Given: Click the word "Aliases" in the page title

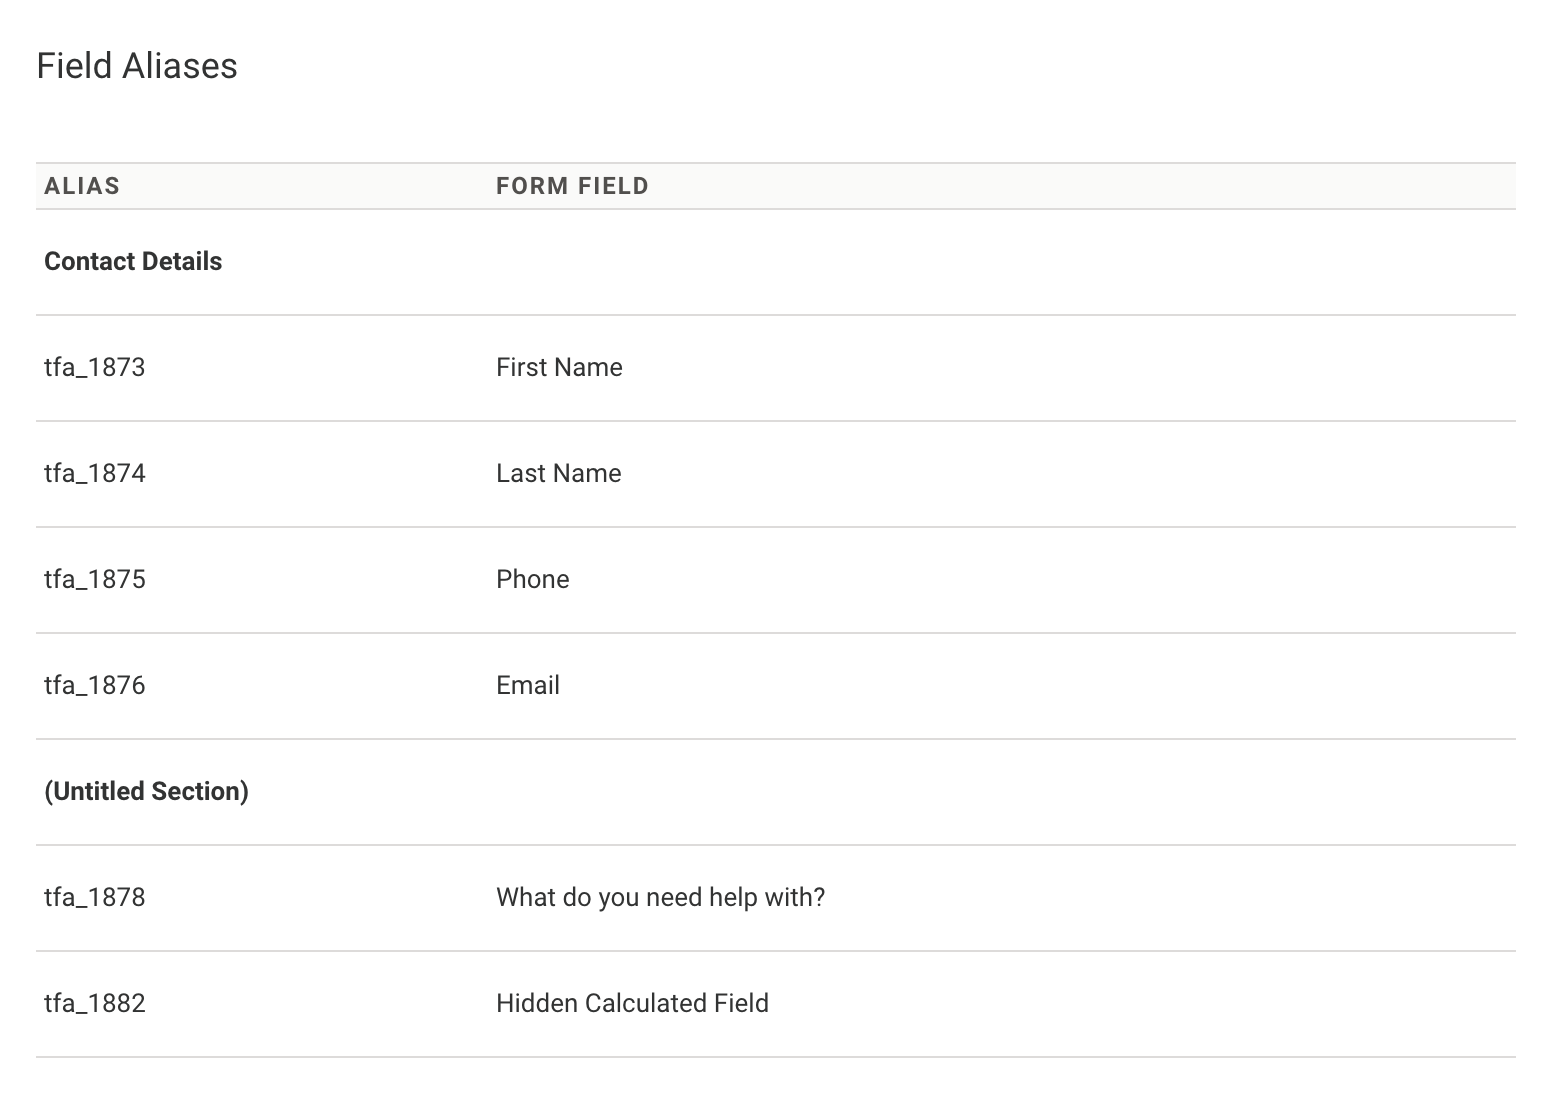Looking at the screenshot, I should click(180, 66).
